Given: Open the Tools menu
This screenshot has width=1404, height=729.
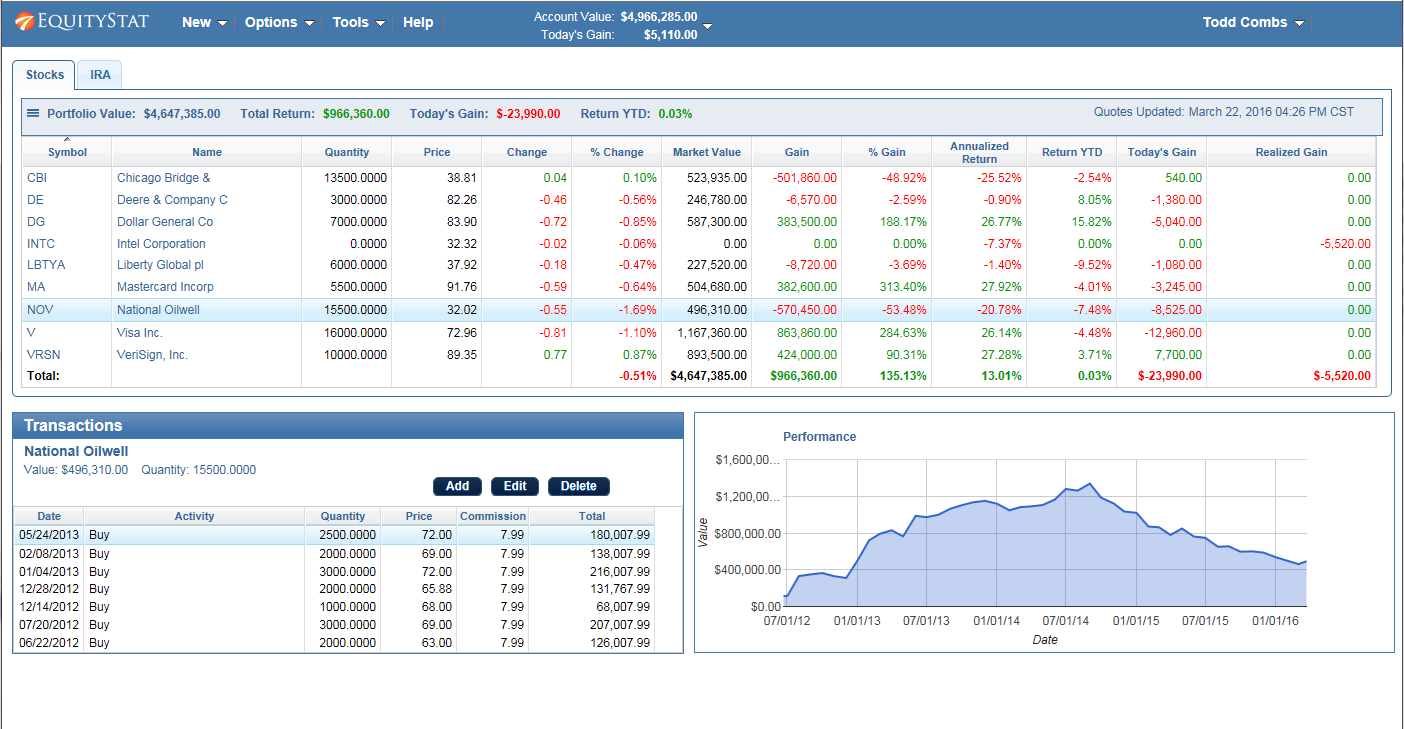Looking at the screenshot, I should tap(359, 22).
